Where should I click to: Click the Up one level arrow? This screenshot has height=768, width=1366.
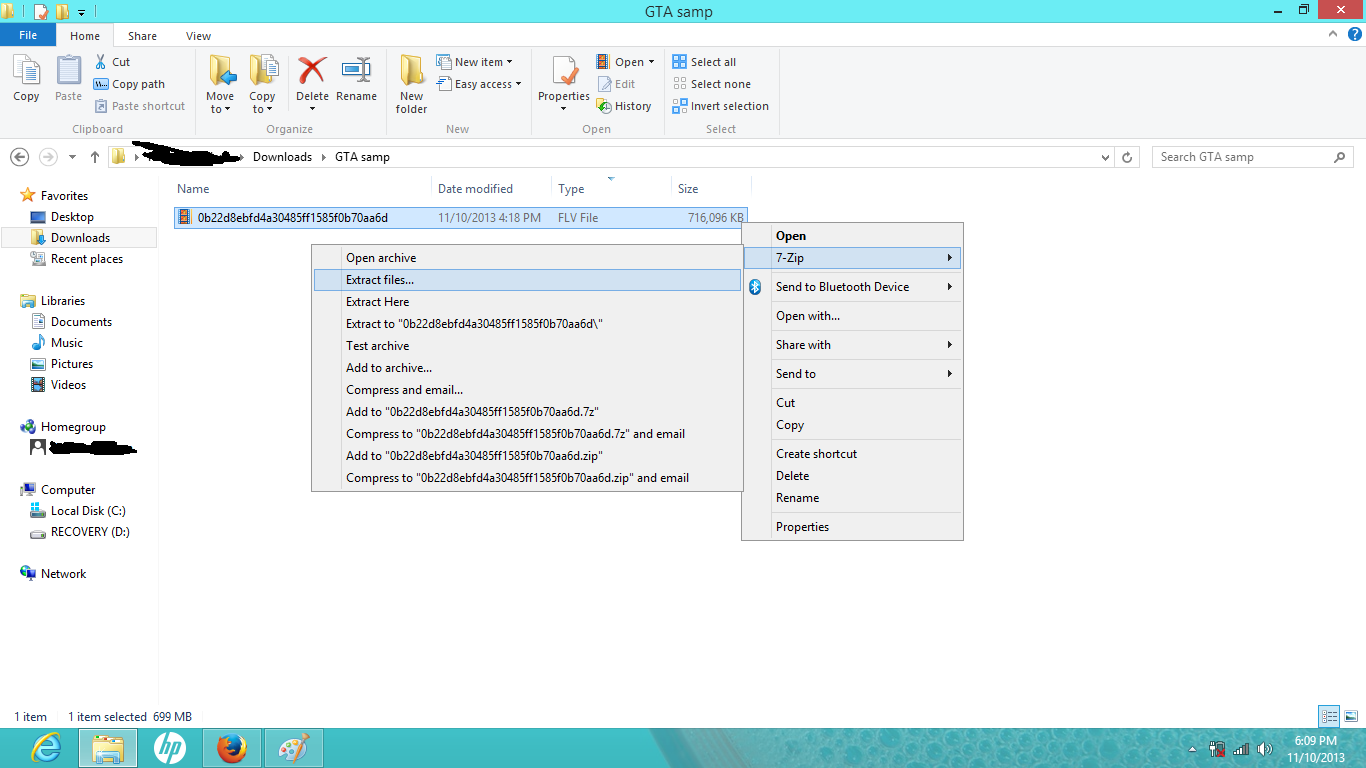click(x=95, y=157)
